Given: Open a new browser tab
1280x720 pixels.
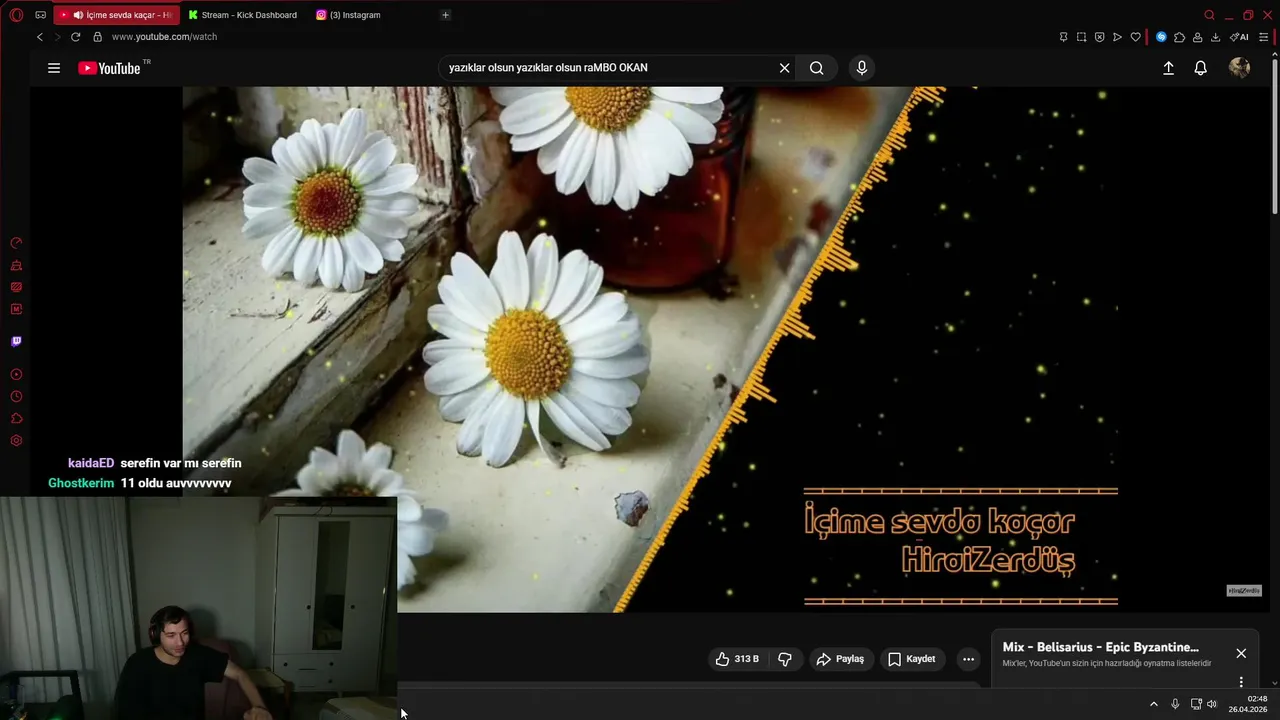Looking at the screenshot, I should 445,15.
